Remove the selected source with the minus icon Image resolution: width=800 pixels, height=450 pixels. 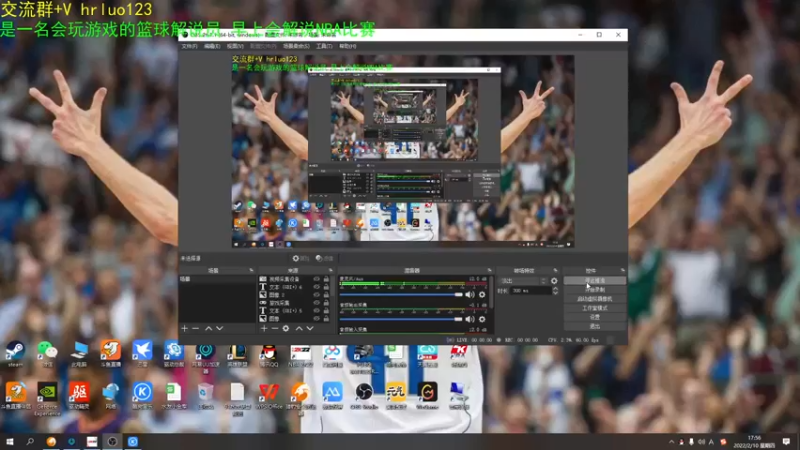274,329
